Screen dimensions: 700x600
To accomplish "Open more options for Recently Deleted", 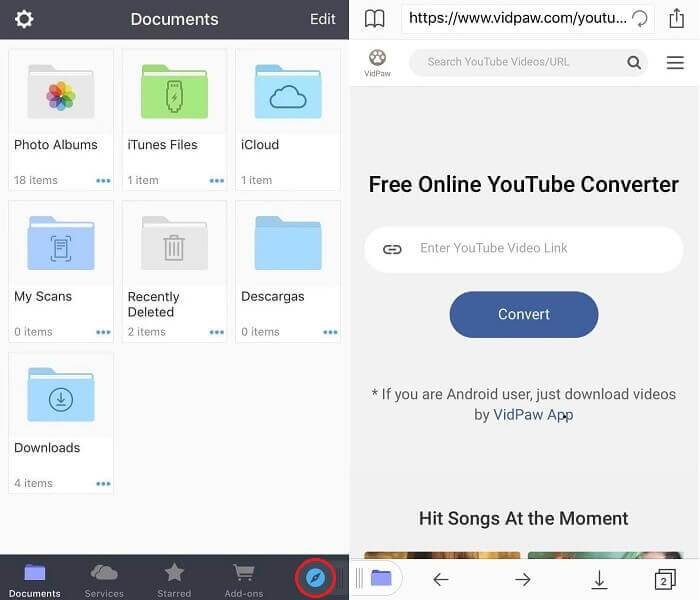I will [x=217, y=332].
